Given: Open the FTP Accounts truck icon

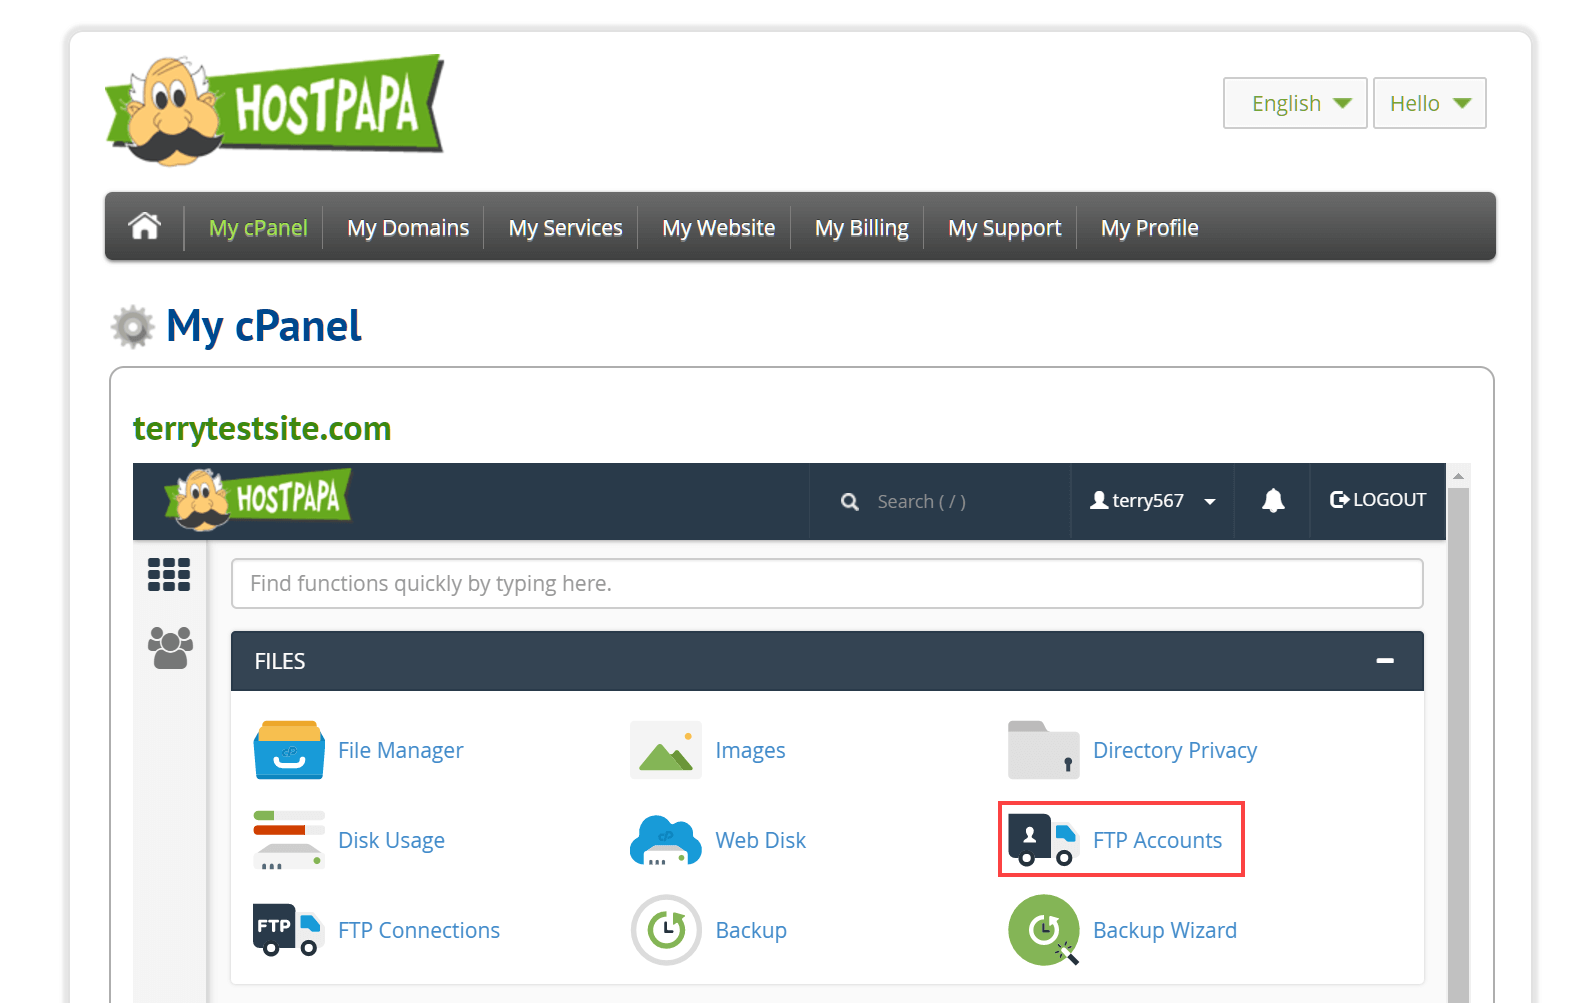Looking at the screenshot, I should point(1043,840).
